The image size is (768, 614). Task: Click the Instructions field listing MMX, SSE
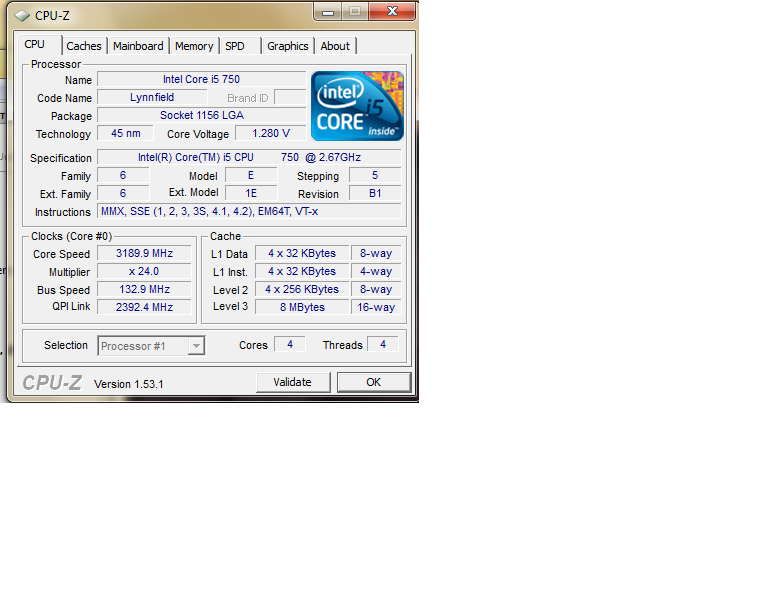[249, 212]
